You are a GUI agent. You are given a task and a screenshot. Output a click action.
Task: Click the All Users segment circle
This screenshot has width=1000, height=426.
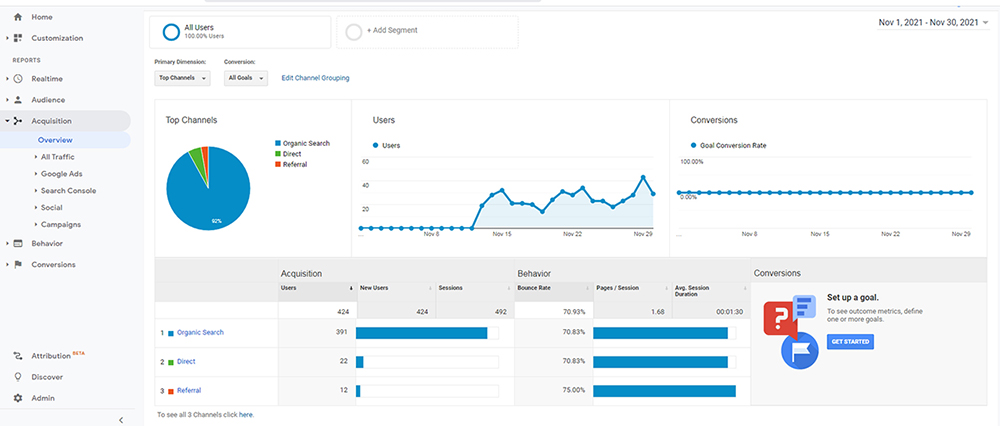171,32
